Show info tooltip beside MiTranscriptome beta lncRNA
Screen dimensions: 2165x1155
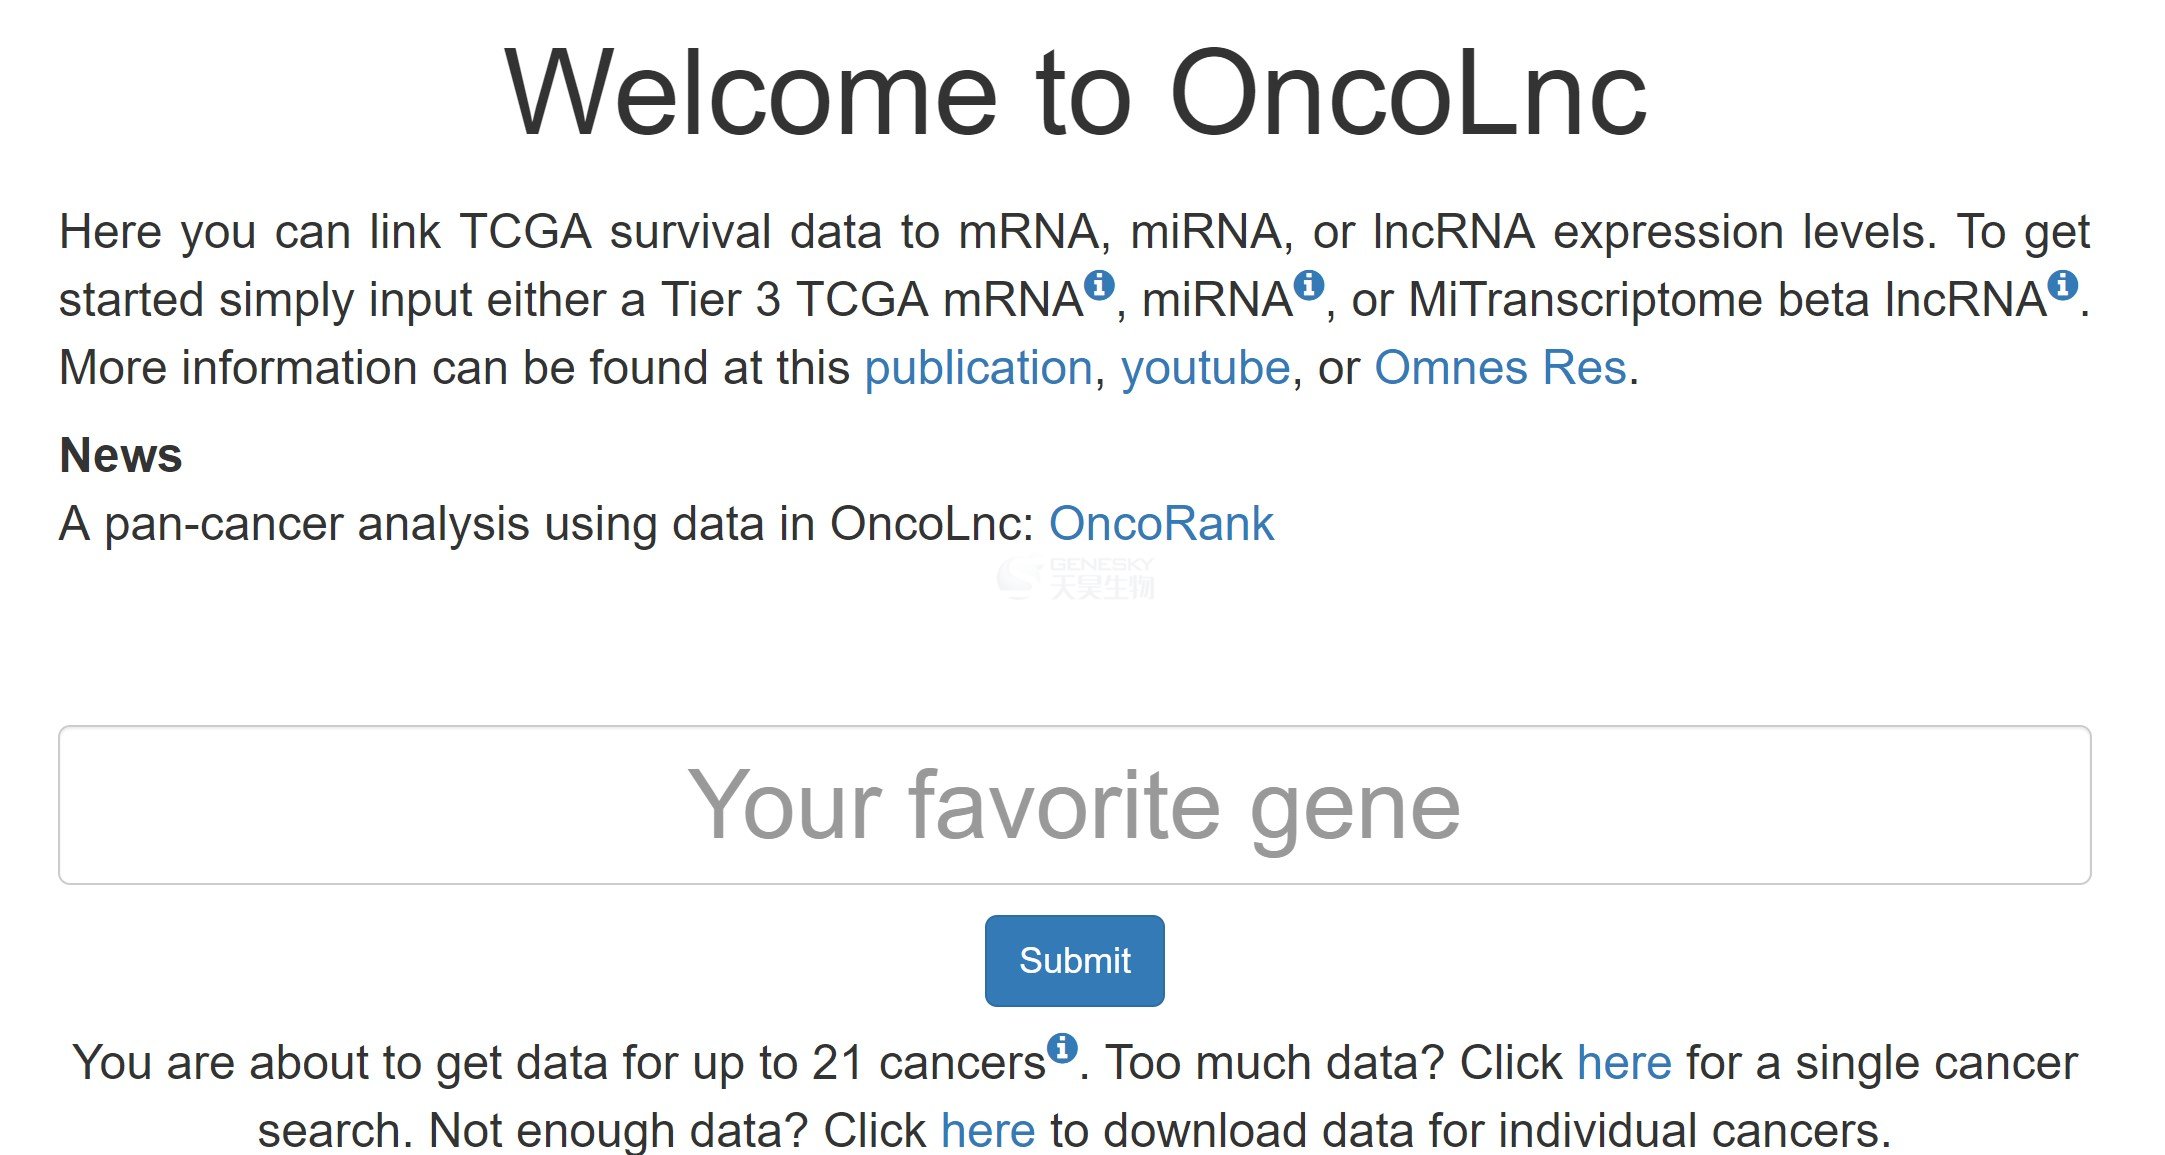pyautogui.click(x=2063, y=285)
